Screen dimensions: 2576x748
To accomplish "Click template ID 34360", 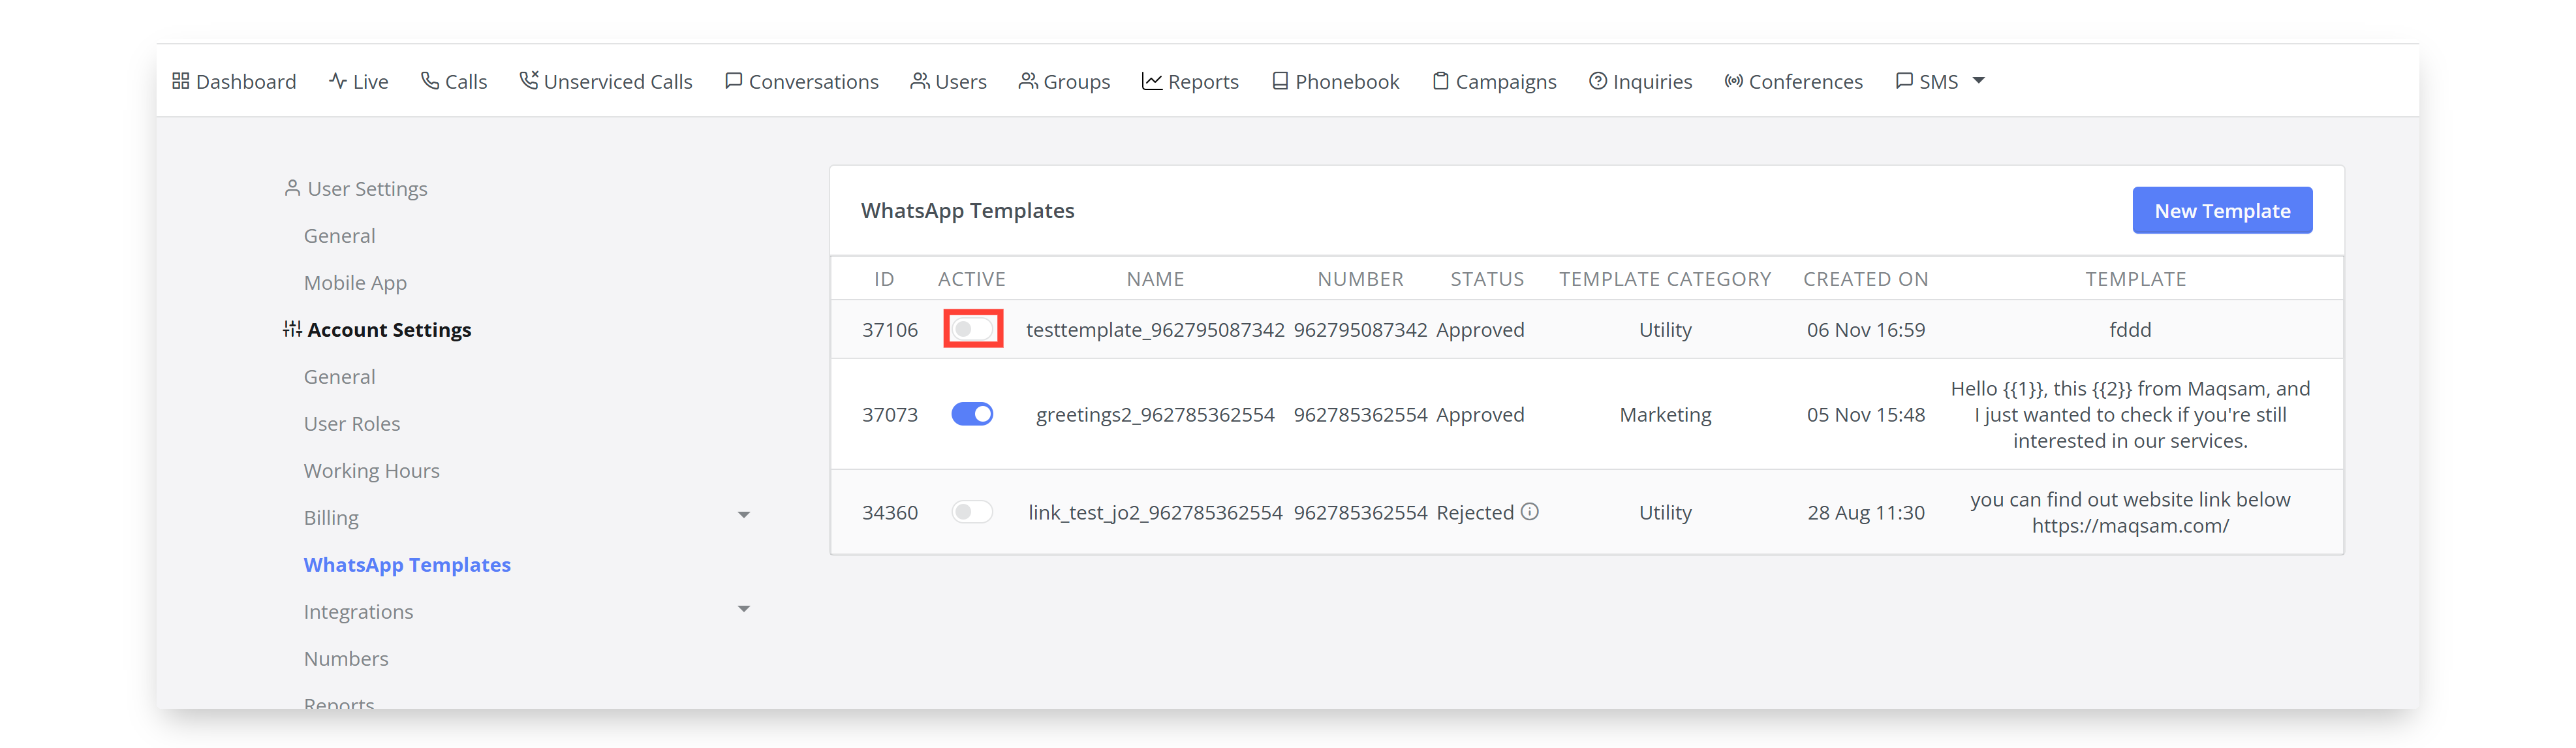I will (890, 513).
